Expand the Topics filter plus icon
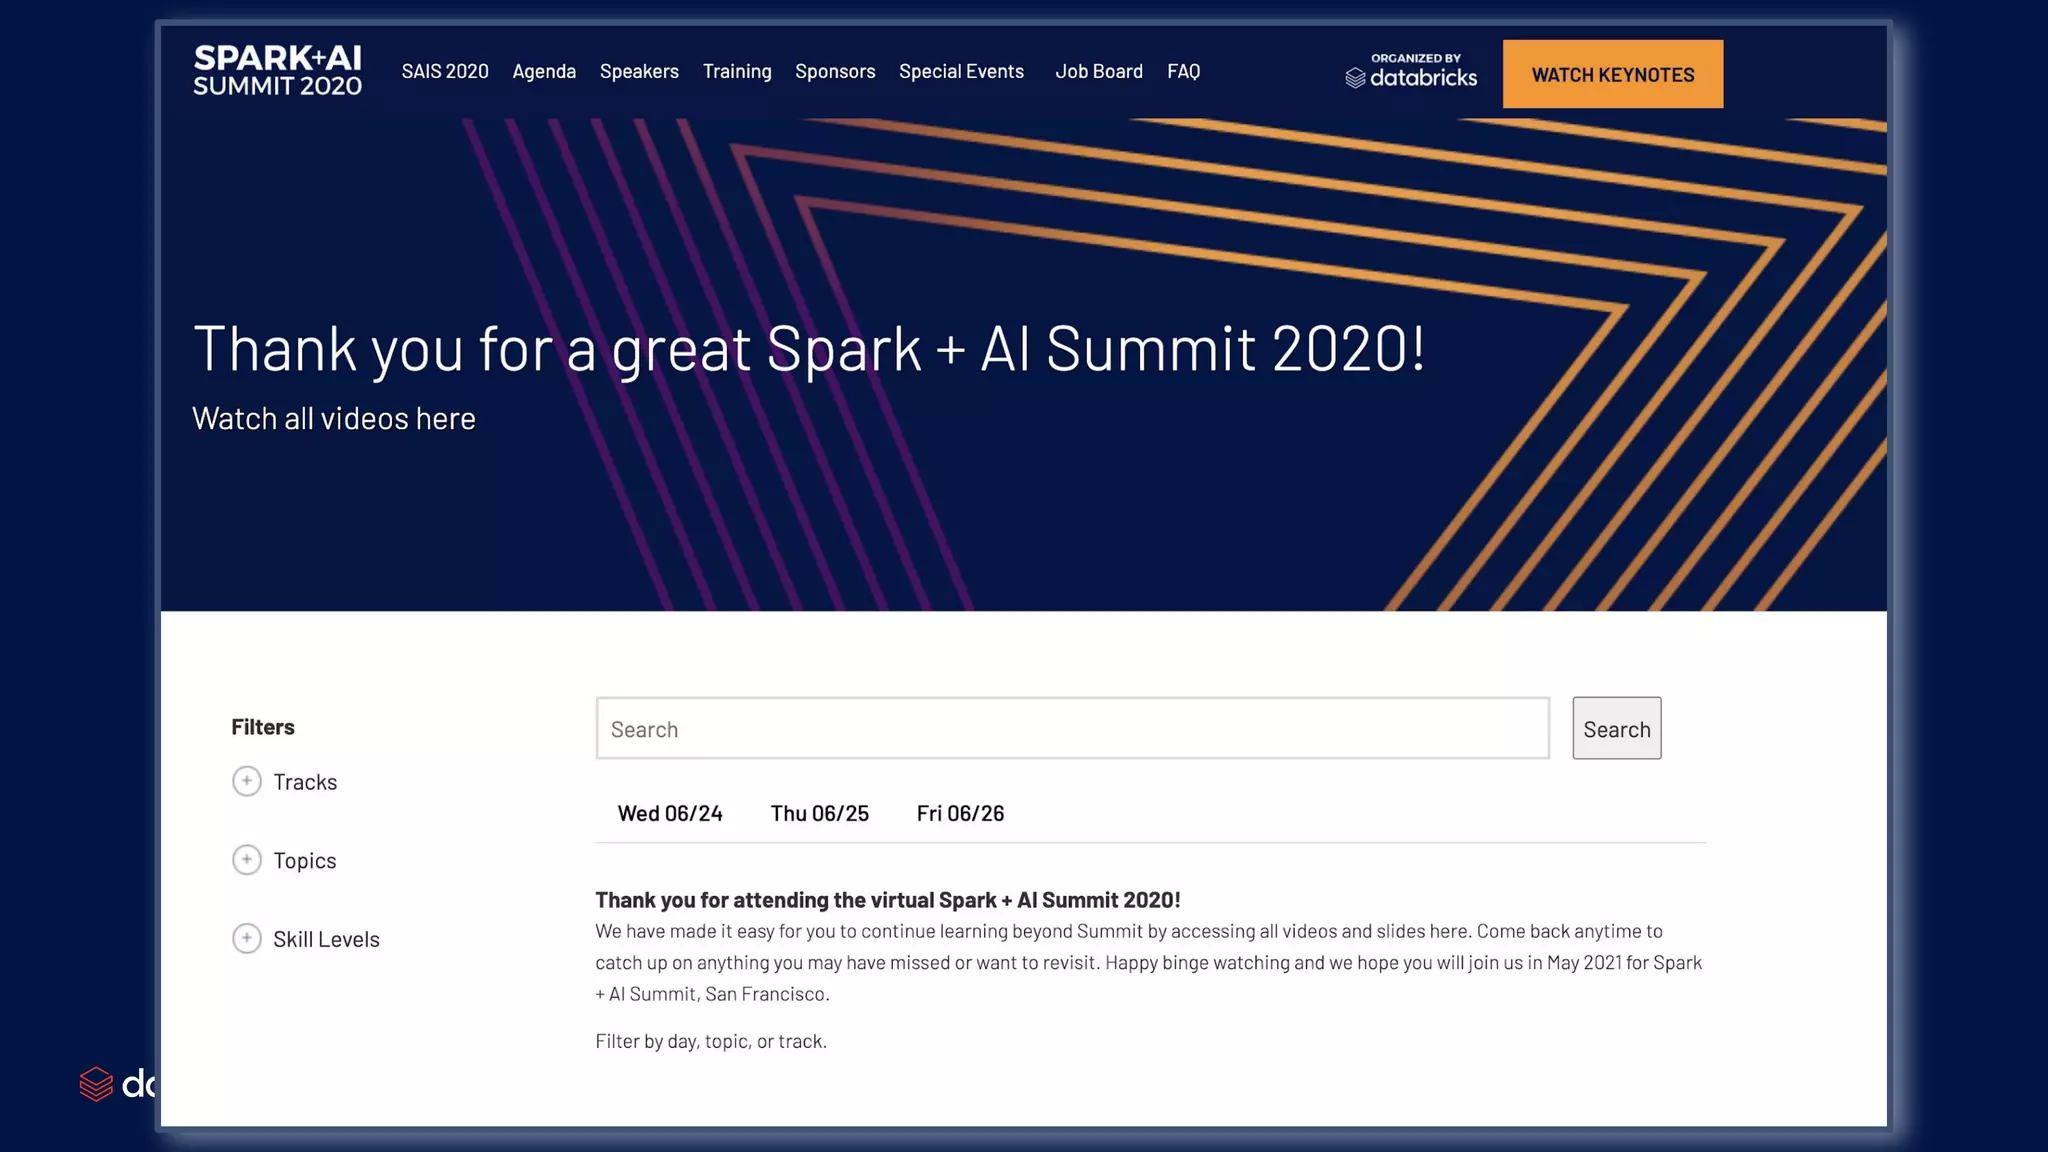 (x=247, y=860)
